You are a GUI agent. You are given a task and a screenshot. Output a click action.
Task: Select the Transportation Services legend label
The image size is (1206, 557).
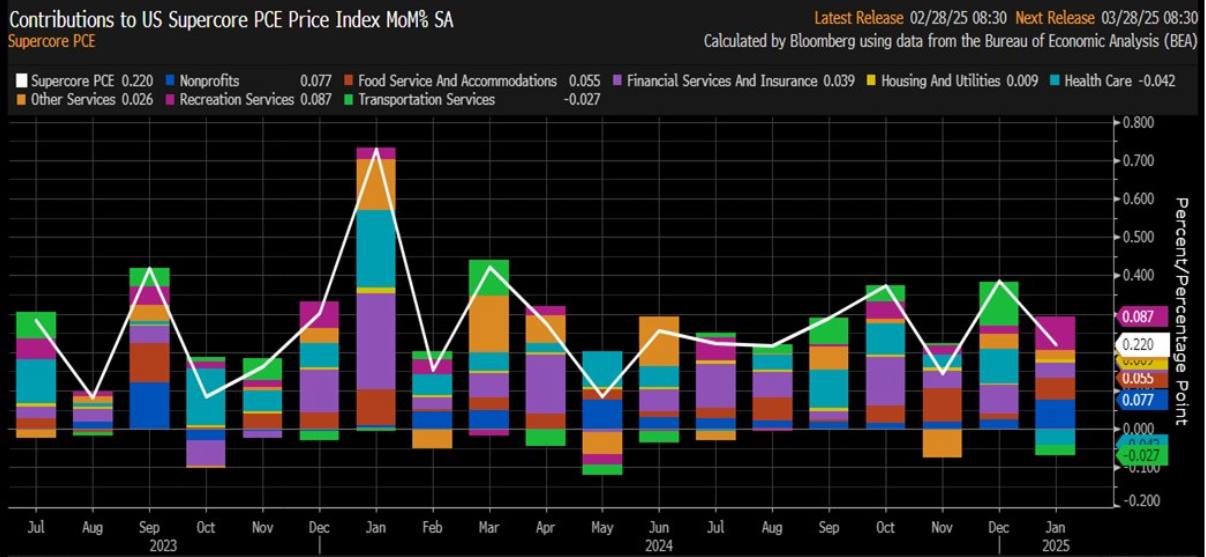(426, 100)
